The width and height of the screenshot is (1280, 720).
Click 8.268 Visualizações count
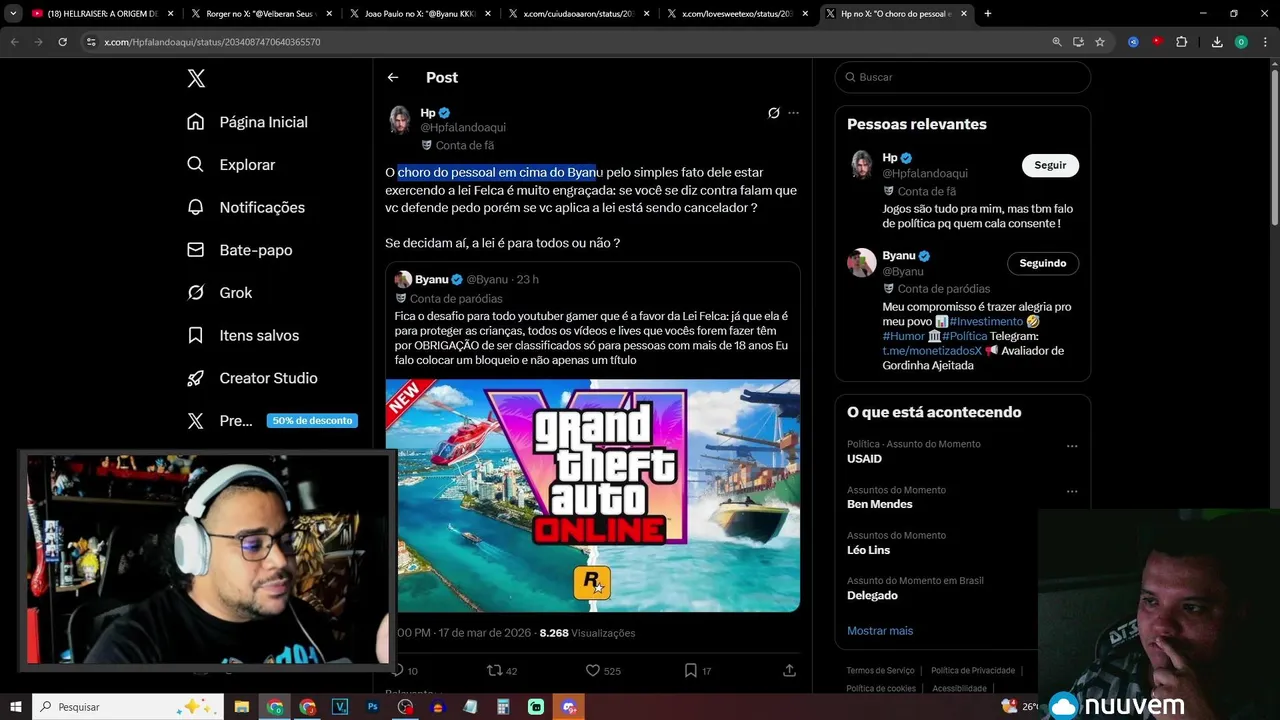pyautogui.click(x=588, y=633)
